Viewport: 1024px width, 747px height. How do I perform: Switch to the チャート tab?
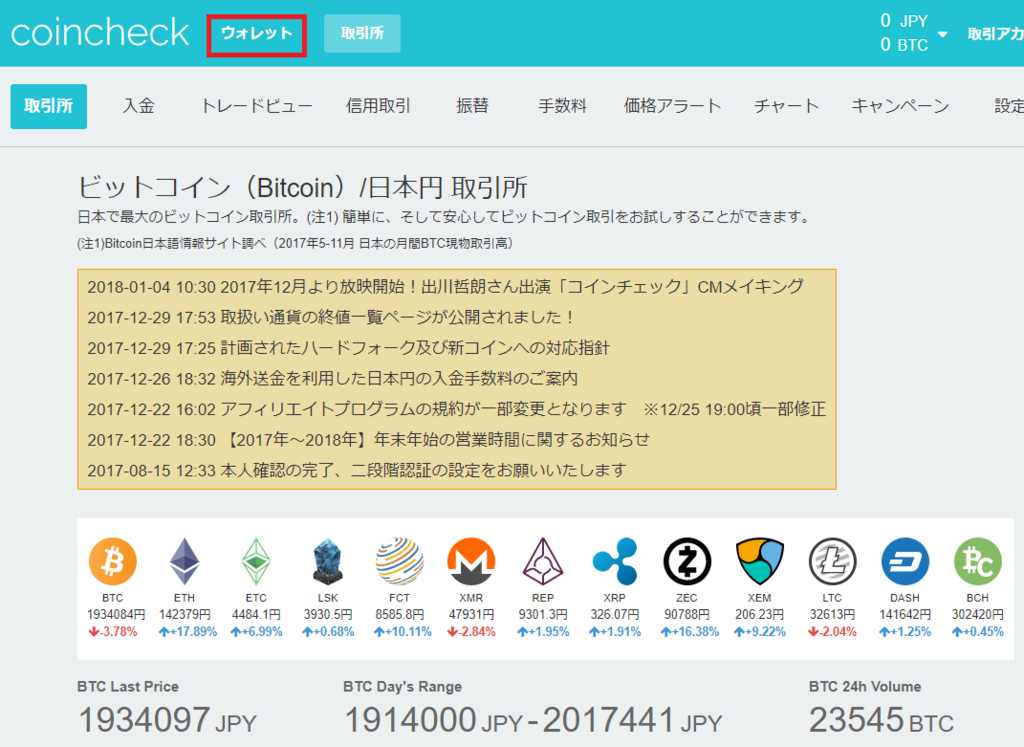click(786, 106)
